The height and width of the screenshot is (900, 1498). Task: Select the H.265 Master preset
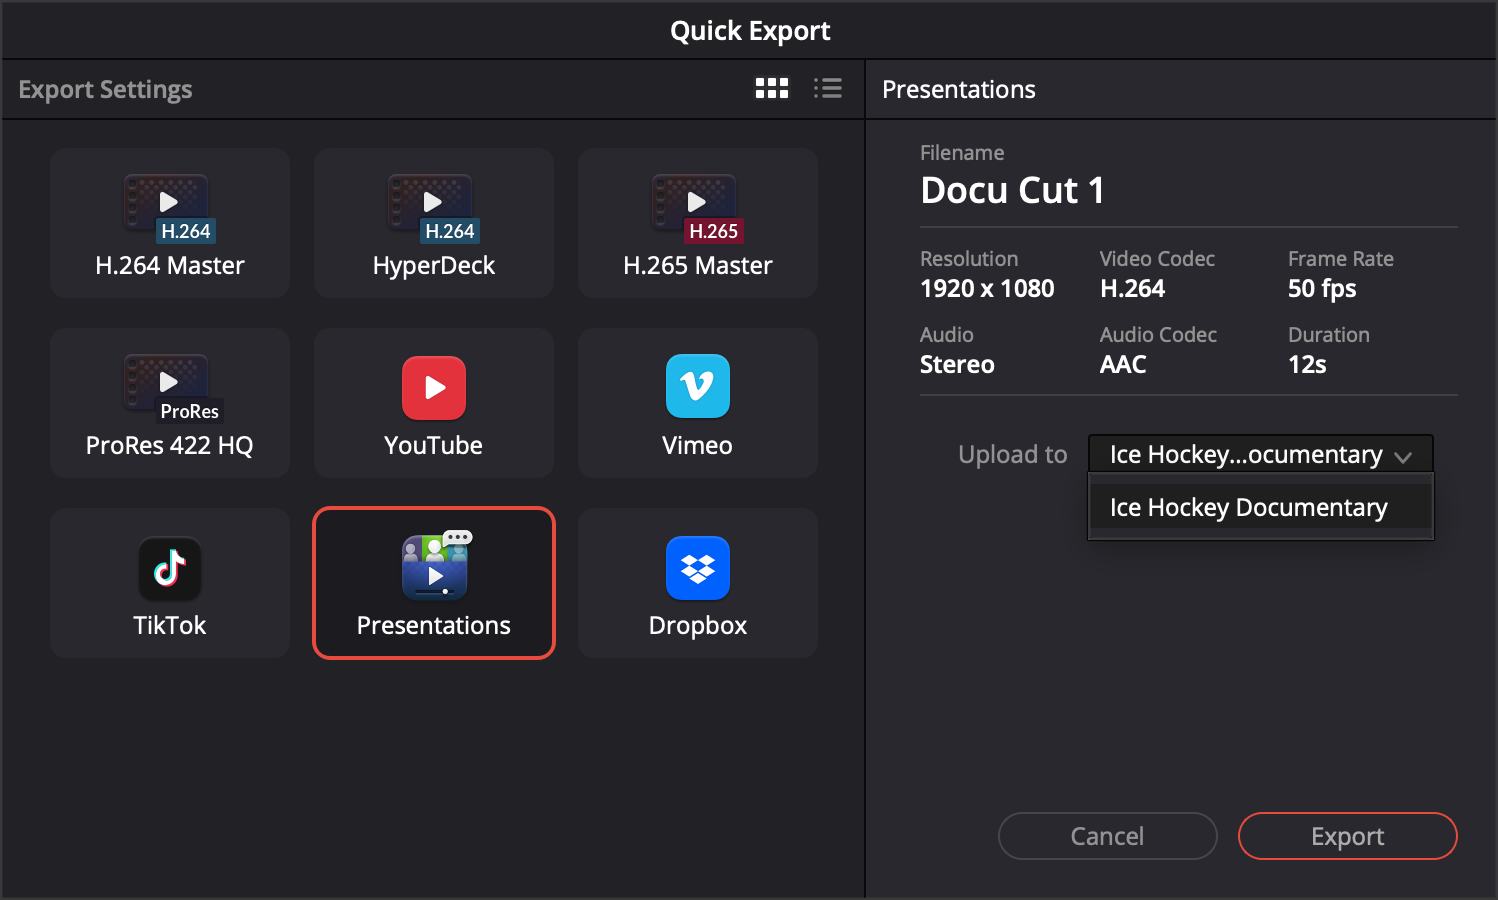pyautogui.click(x=698, y=223)
